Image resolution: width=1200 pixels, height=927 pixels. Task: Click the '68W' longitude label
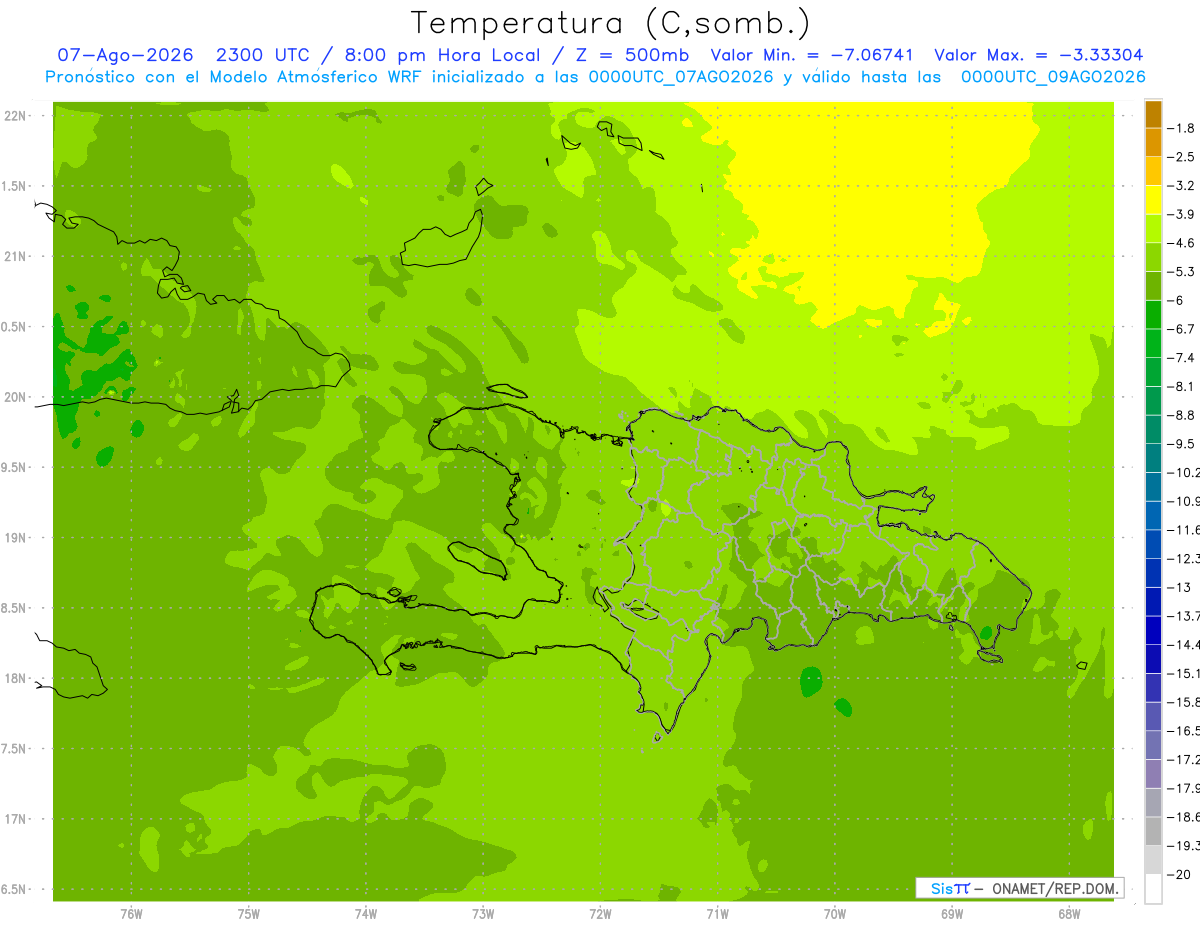1069,914
